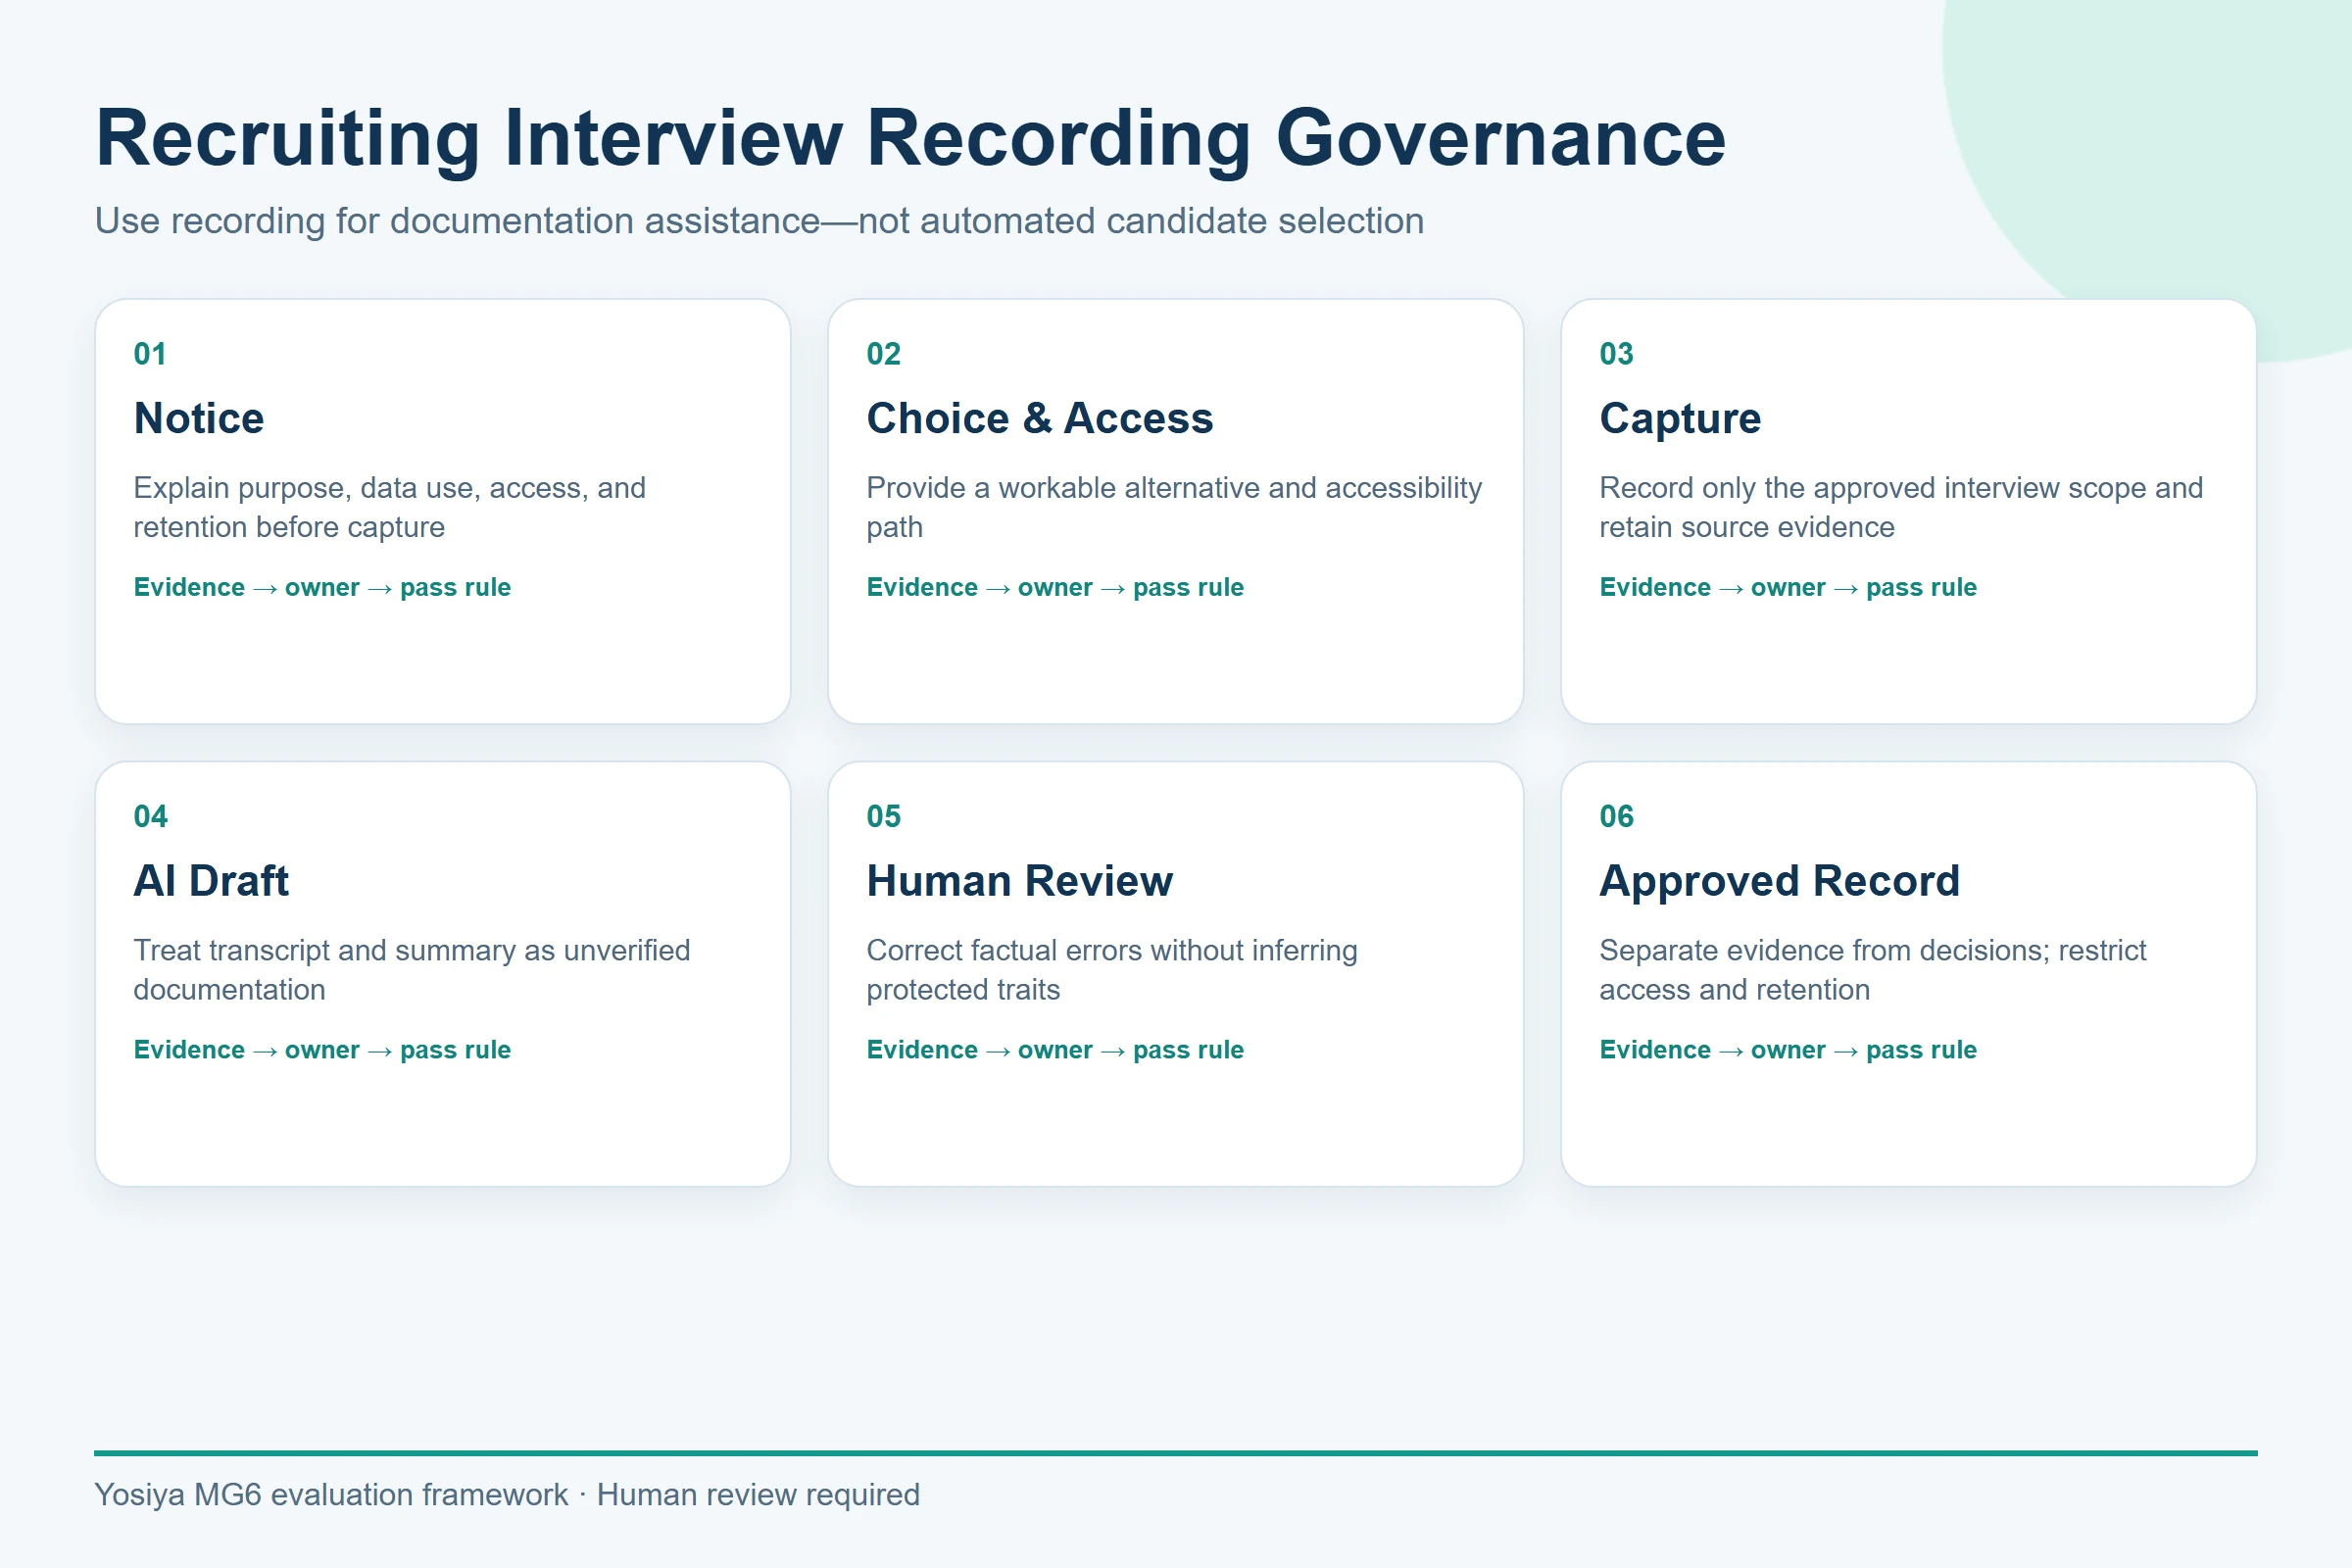Click step number '05'
The width and height of the screenshot is (2352, 1568).
[883, 817]
